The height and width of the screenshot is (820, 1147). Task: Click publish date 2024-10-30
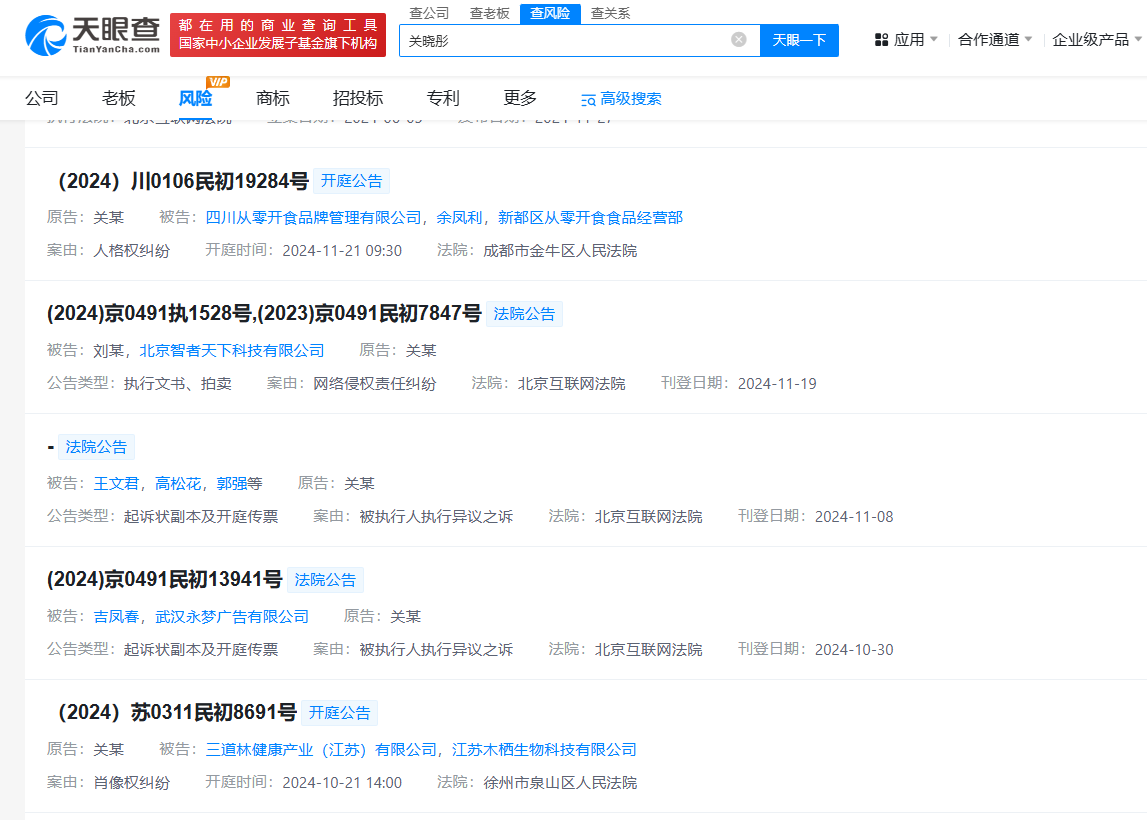coord(854,650)
